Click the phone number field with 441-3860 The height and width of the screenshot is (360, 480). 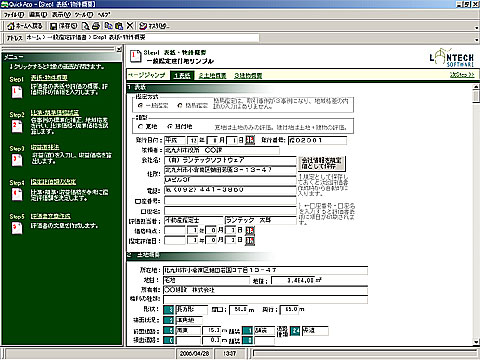click(x=230, y=190)
